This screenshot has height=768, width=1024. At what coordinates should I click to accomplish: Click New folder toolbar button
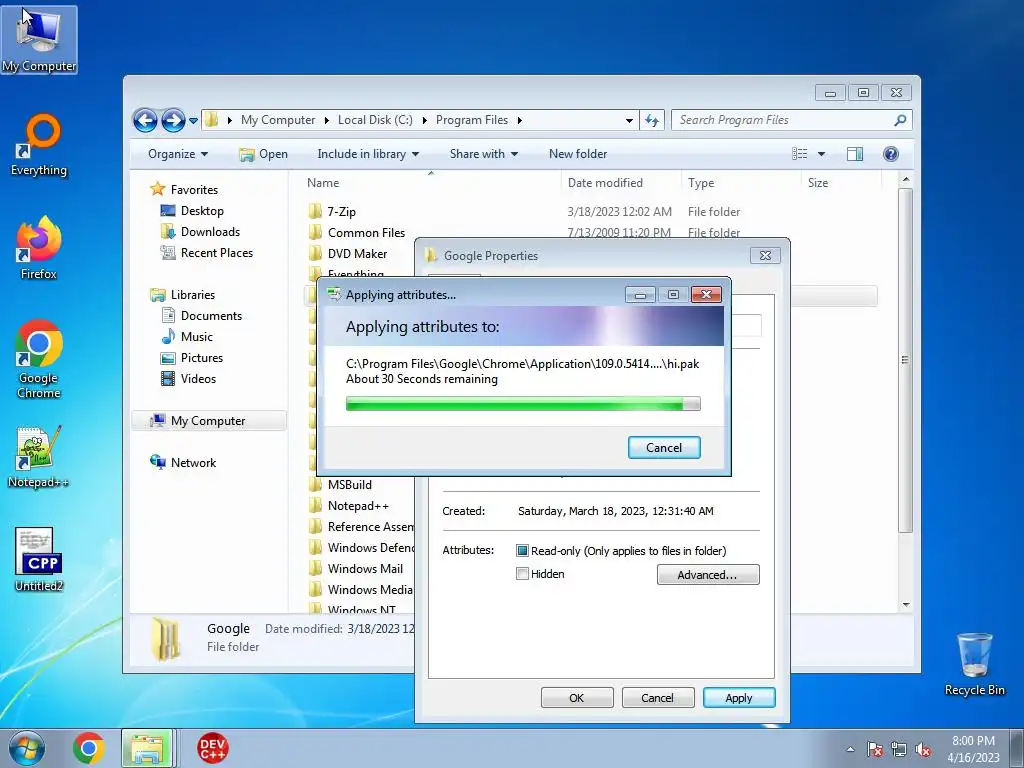[578, 154]
